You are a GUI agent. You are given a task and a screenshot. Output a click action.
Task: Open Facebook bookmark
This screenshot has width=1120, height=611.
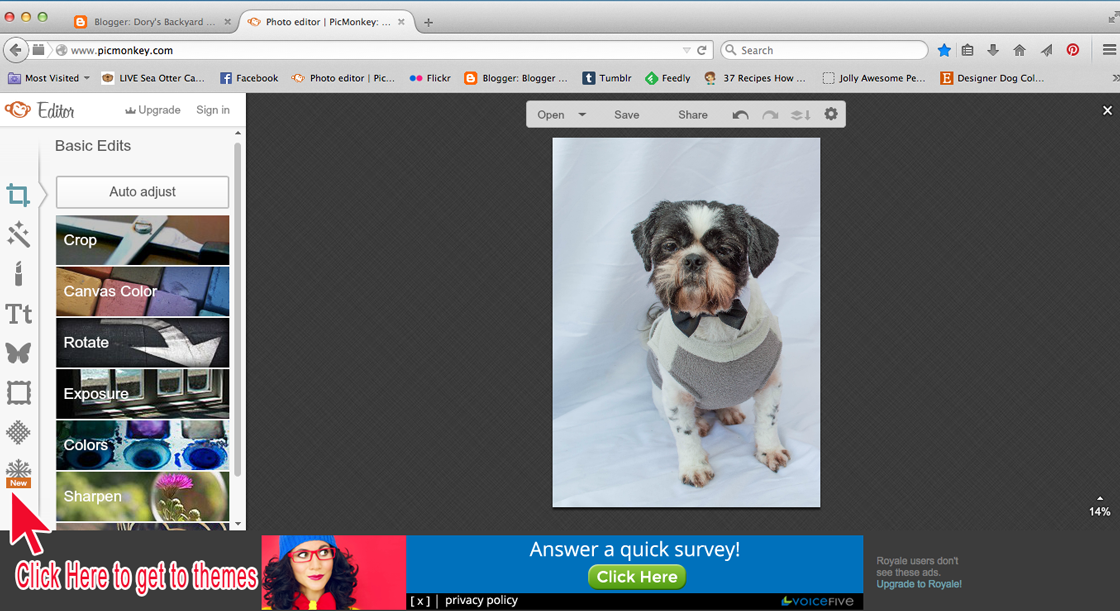click(249, 78)
